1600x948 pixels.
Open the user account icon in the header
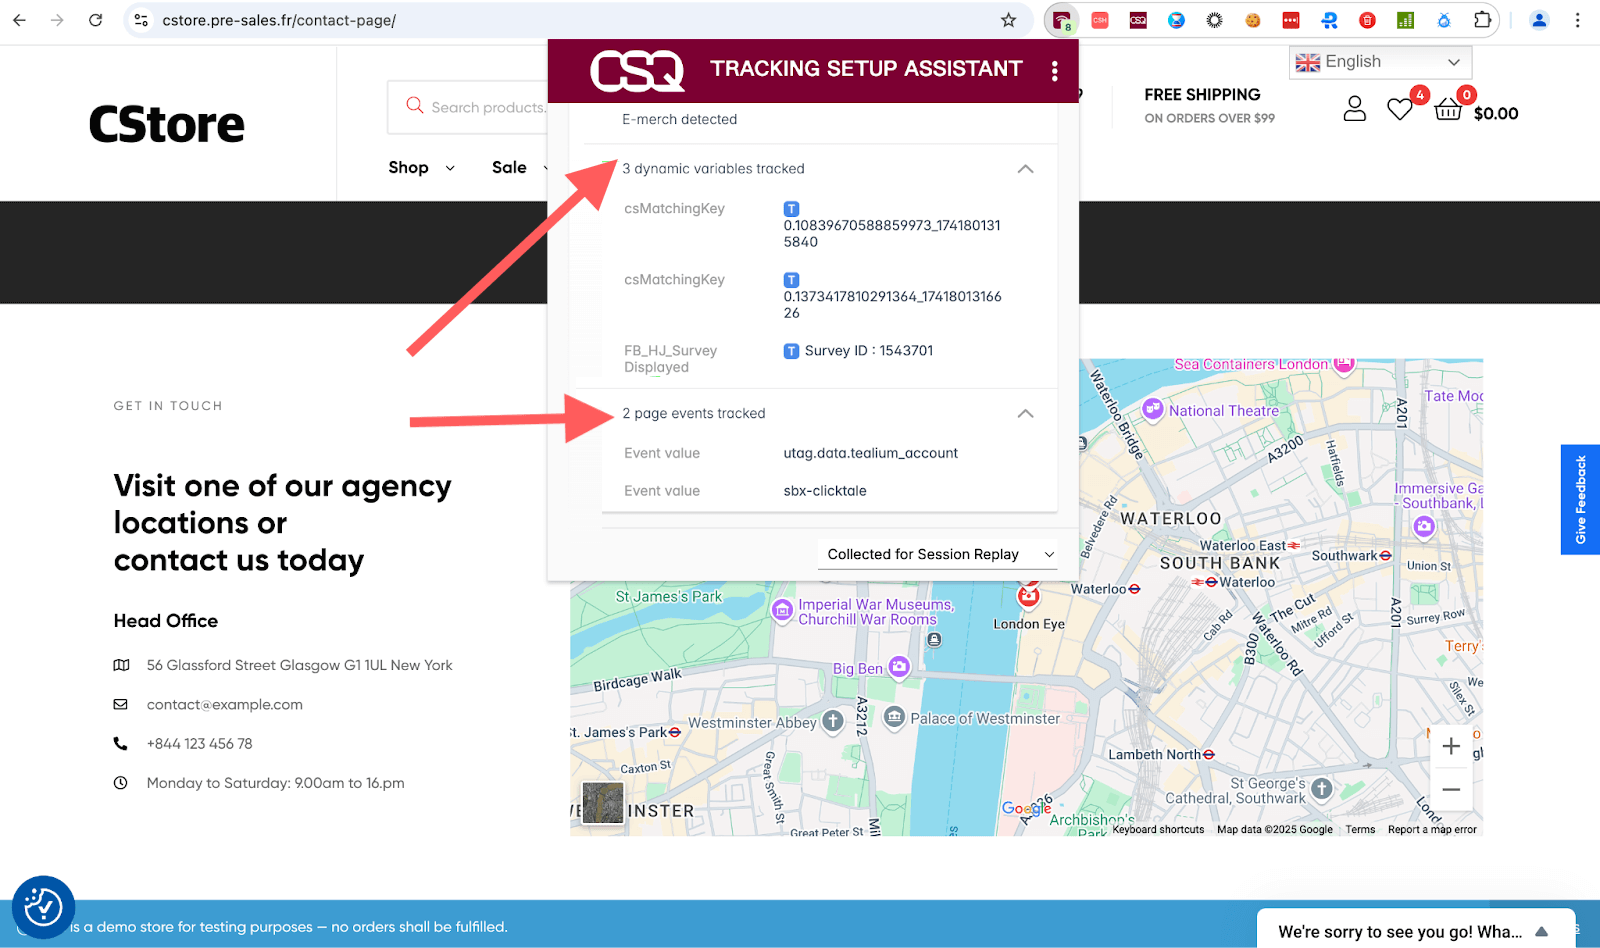pyautogui.click(x=1354, y=109)
